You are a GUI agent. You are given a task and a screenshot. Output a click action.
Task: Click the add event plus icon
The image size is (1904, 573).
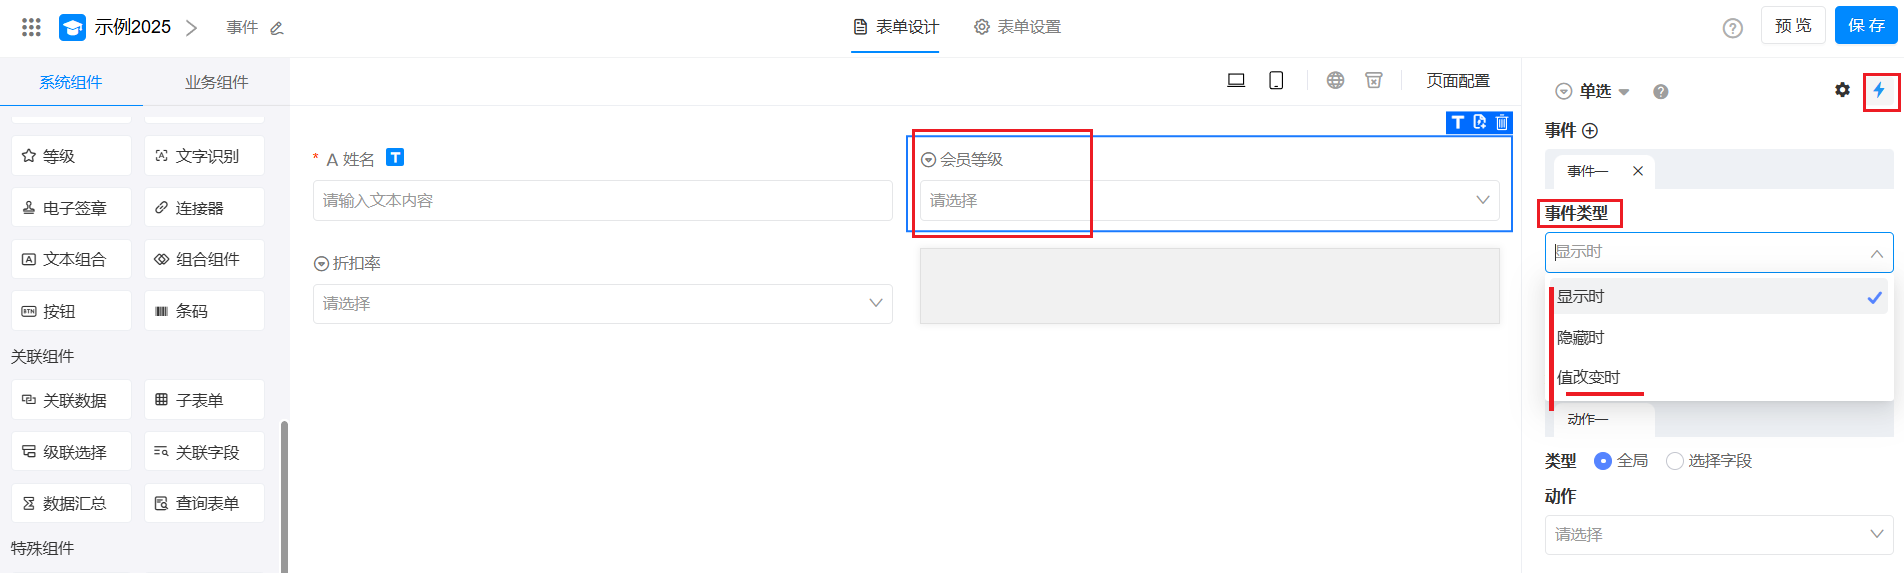[x=1590, y=130]
